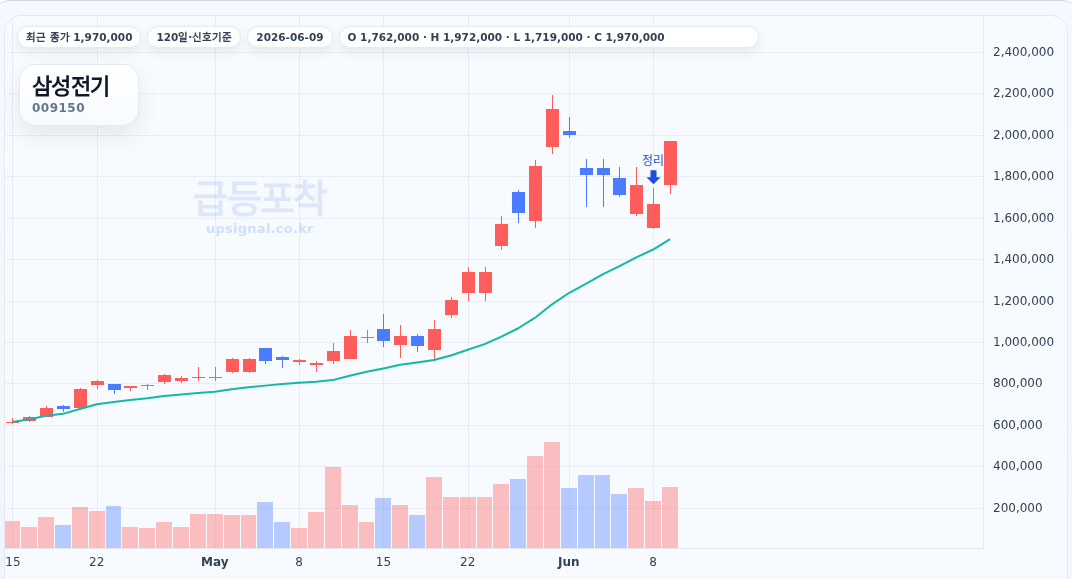Click the stock code 009150
This screenshot has width=1072, height=579.
point(58,108)
